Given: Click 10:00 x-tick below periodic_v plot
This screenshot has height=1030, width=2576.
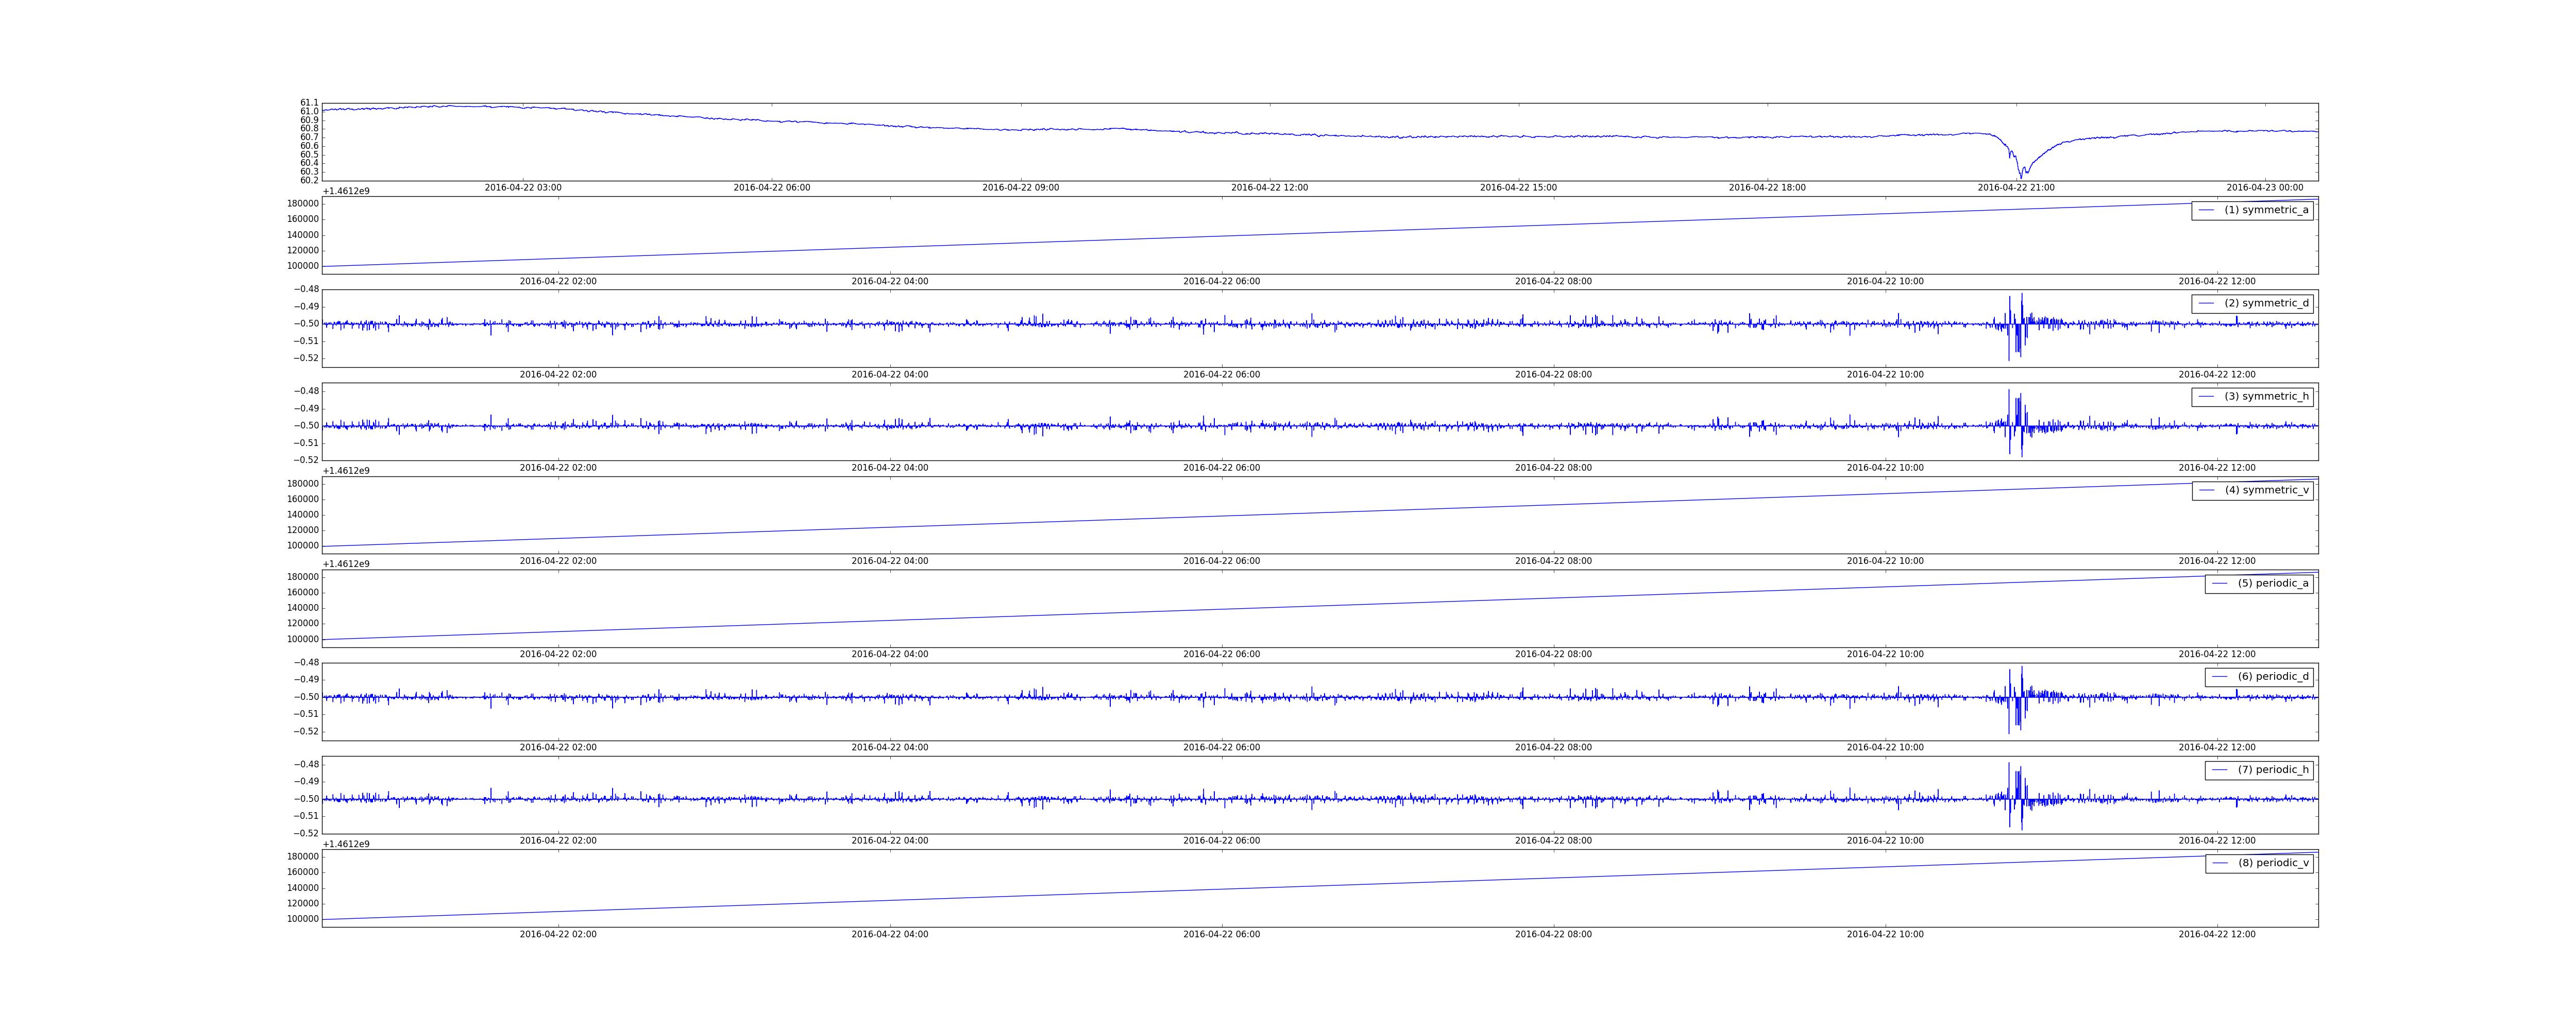Looking at the screenshot, I should (1885, 935).
